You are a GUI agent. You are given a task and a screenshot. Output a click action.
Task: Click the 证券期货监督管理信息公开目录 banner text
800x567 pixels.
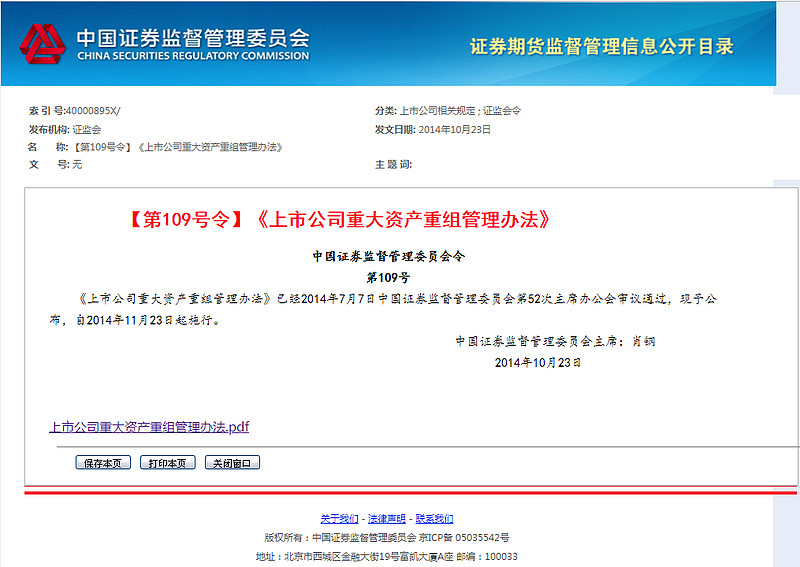(602, 46)
